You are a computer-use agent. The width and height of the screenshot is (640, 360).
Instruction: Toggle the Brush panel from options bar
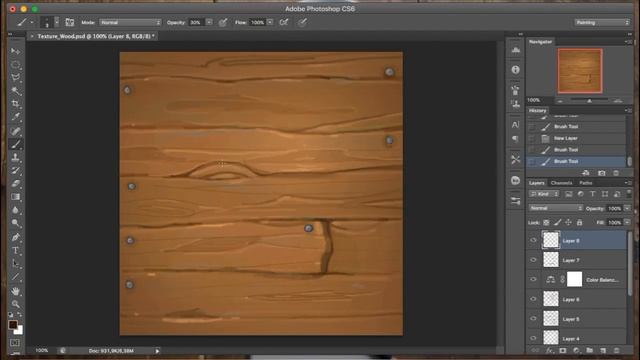pos(70,22)
